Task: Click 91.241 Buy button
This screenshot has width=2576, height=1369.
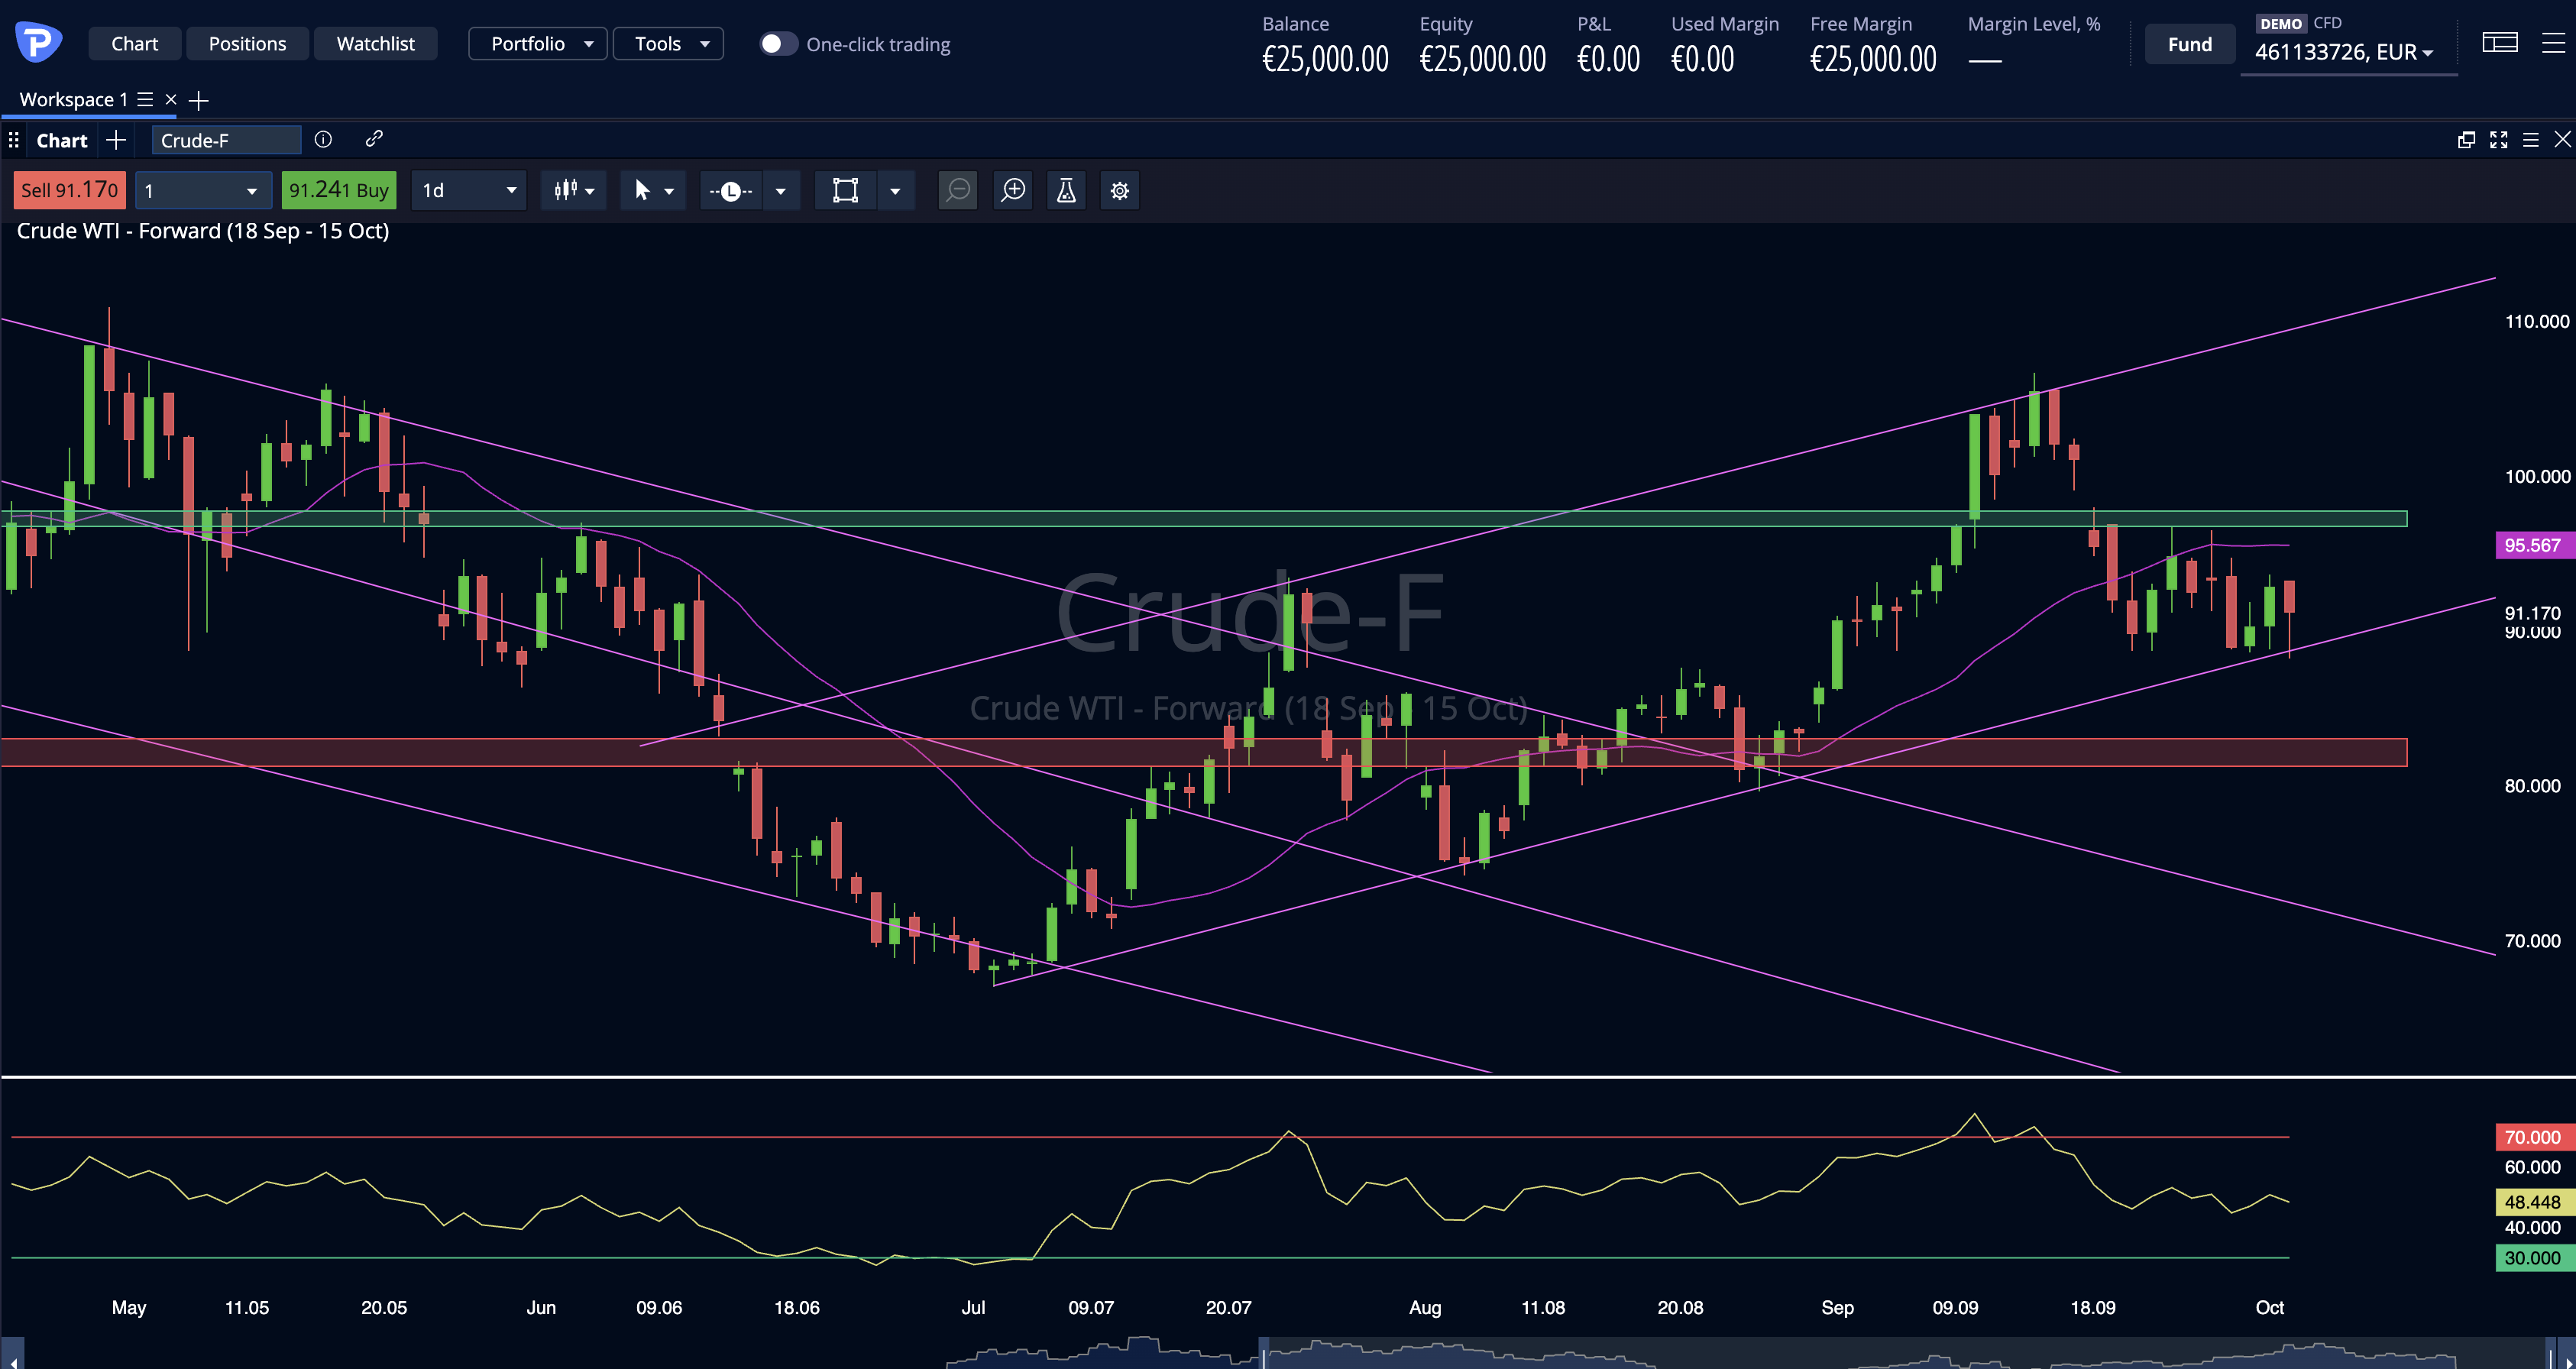Action: tap(338, 190)
